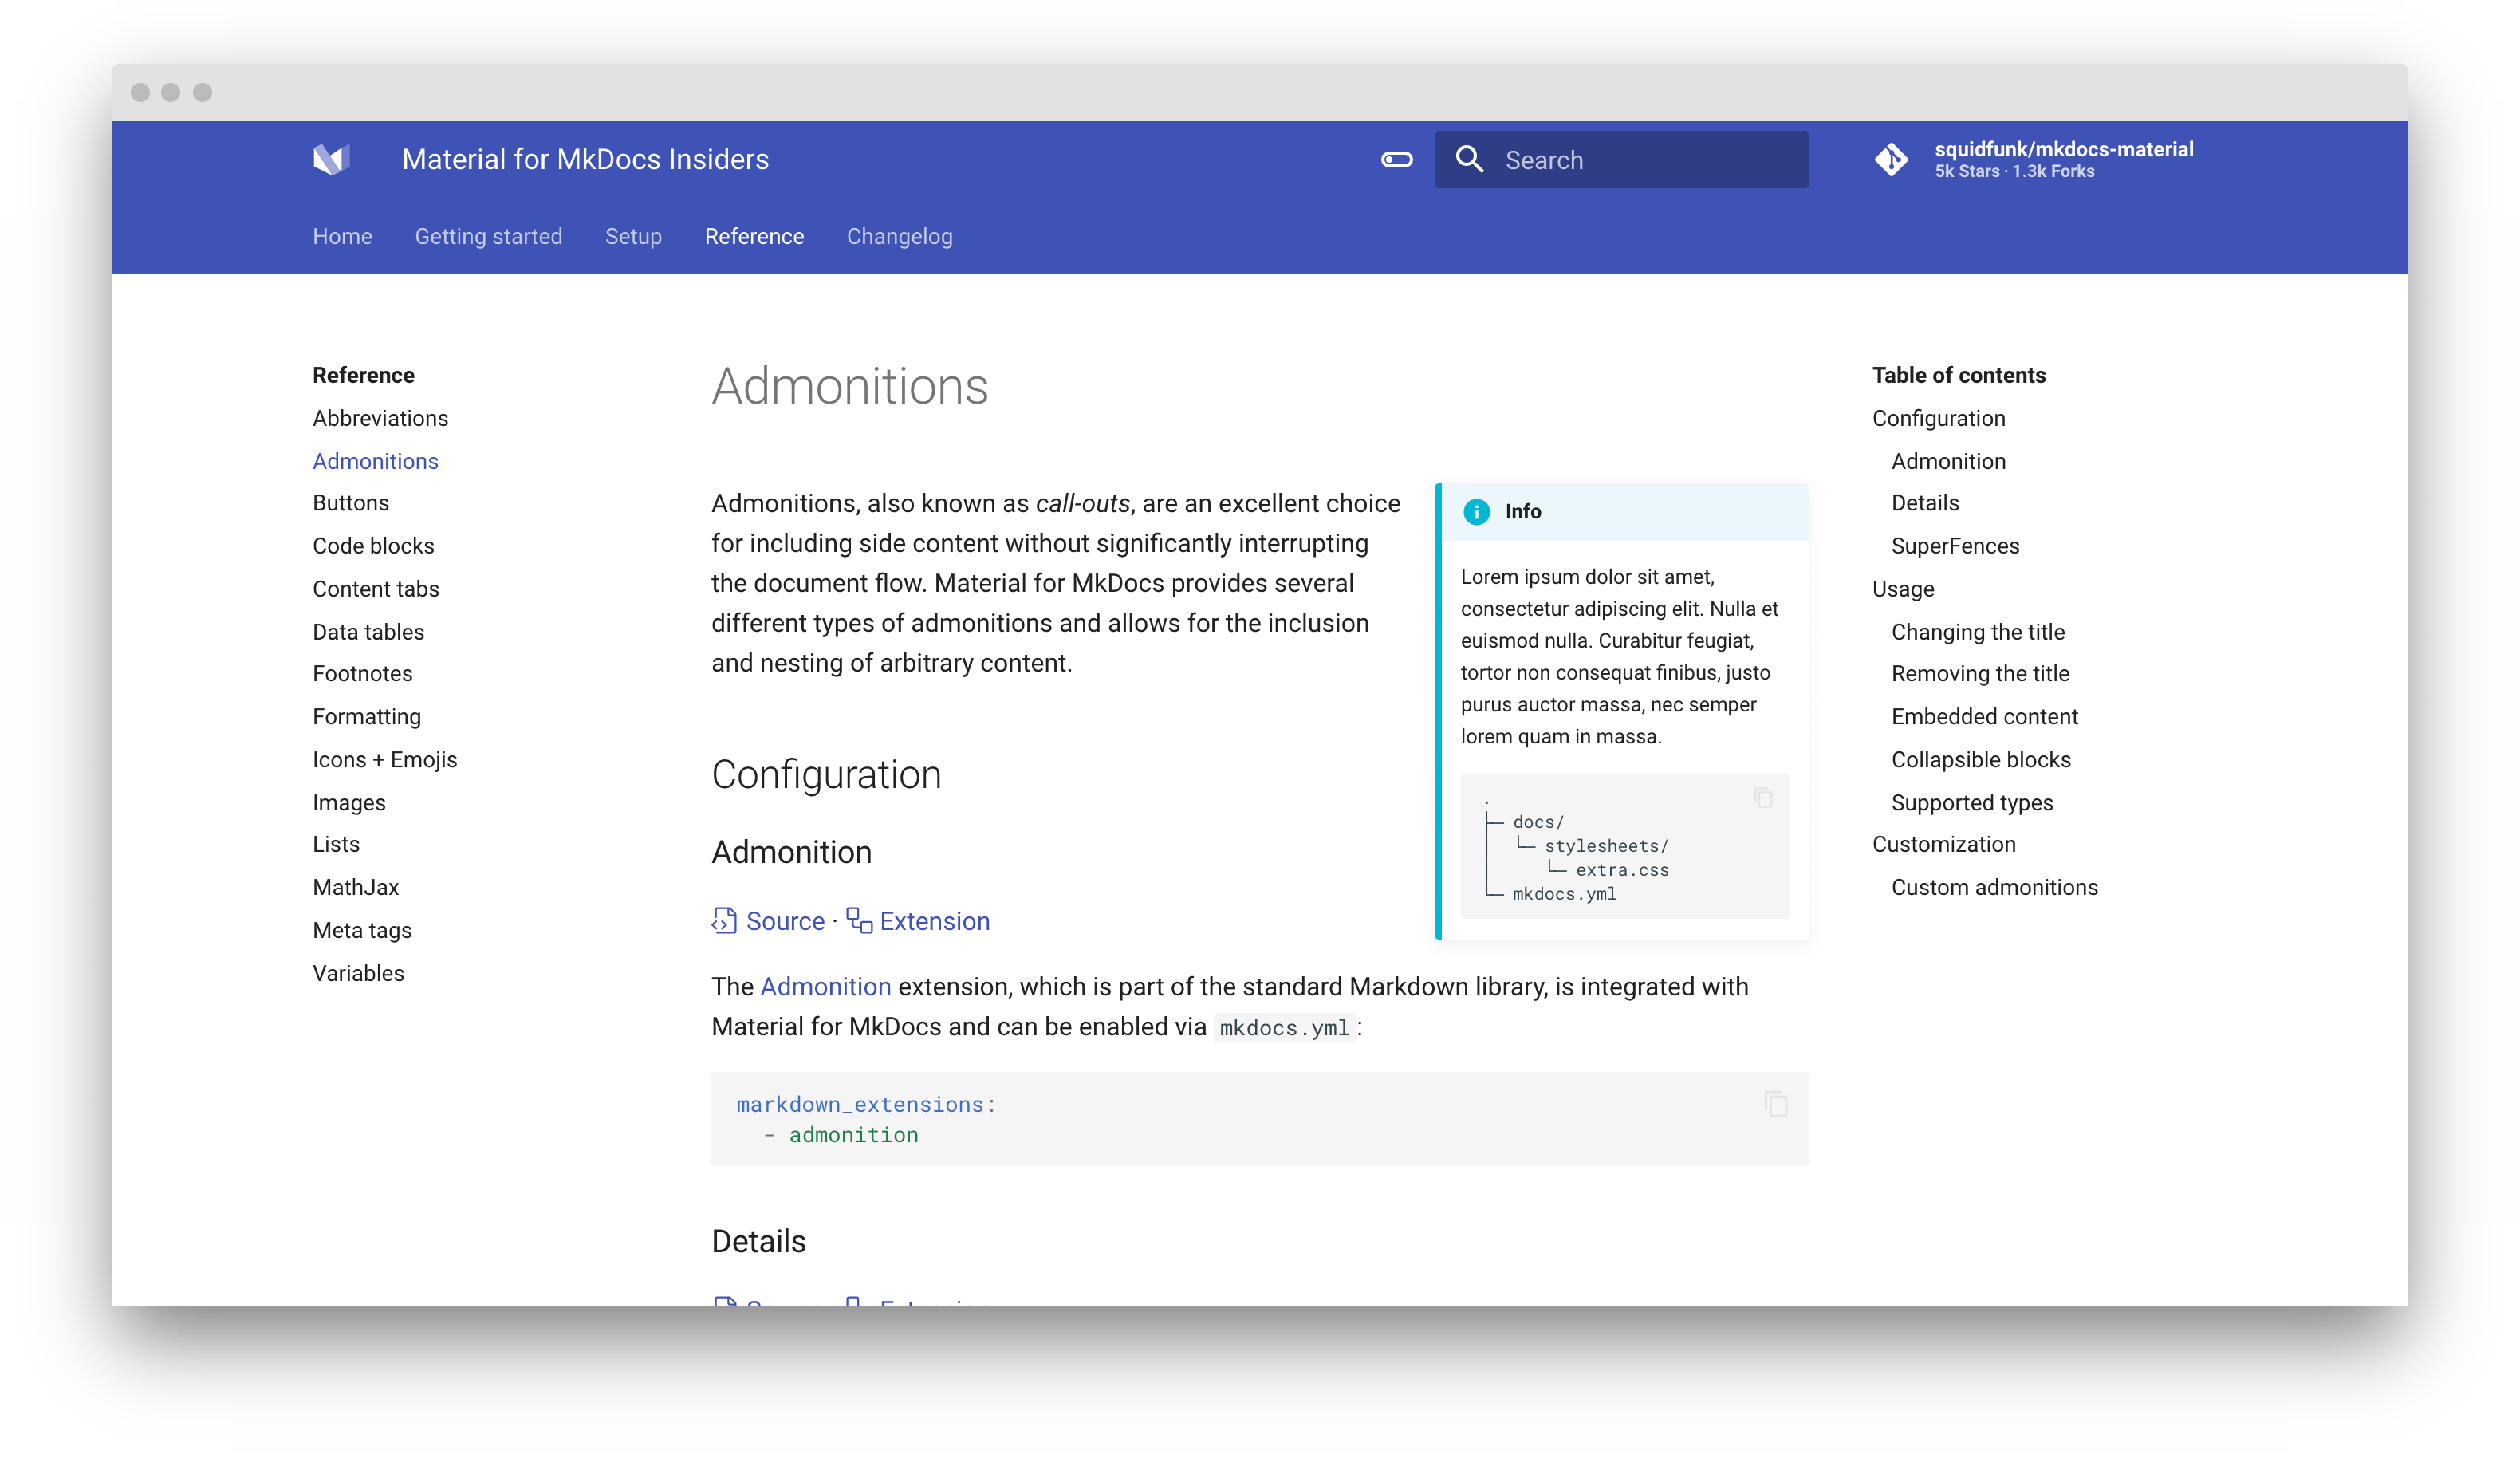Open squidfunk/mkdocs-material repository link
The width and height of the screenshot is (2520, 1466).
pyautogui.click(x=2063, y=150)
